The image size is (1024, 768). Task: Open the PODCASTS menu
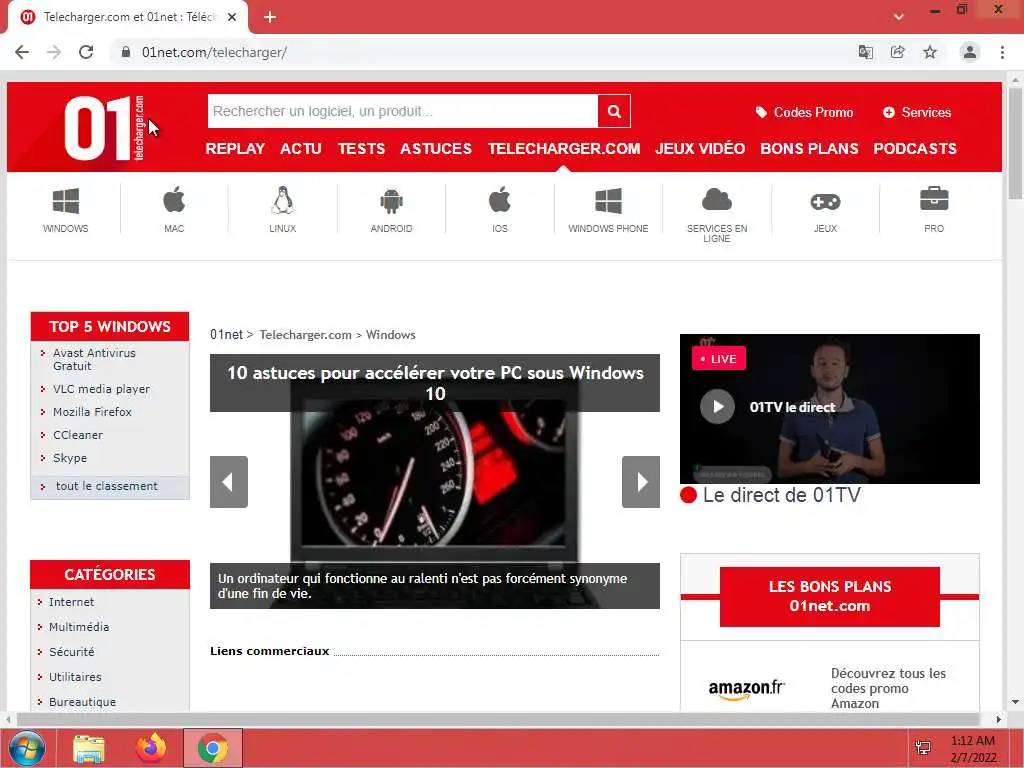click(915, 149)
